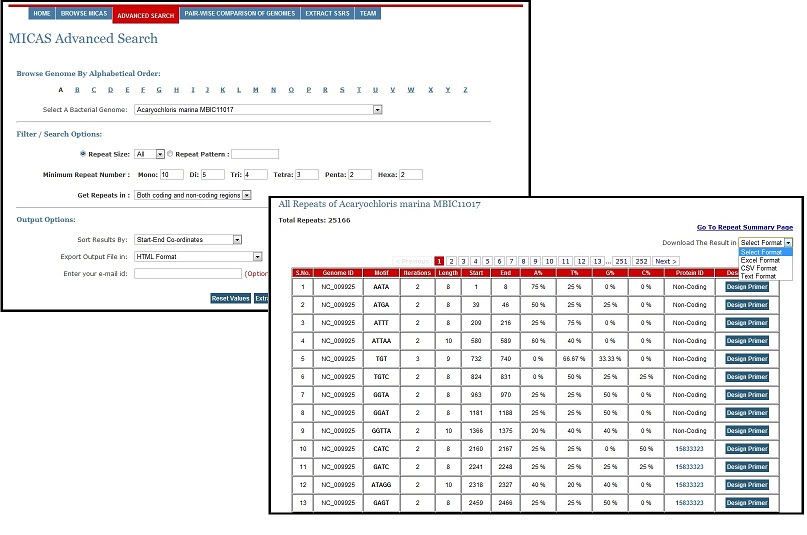The image size is (807, 535).
Task: Click the Repeat Pattern text field
Action: click(255, 155)
